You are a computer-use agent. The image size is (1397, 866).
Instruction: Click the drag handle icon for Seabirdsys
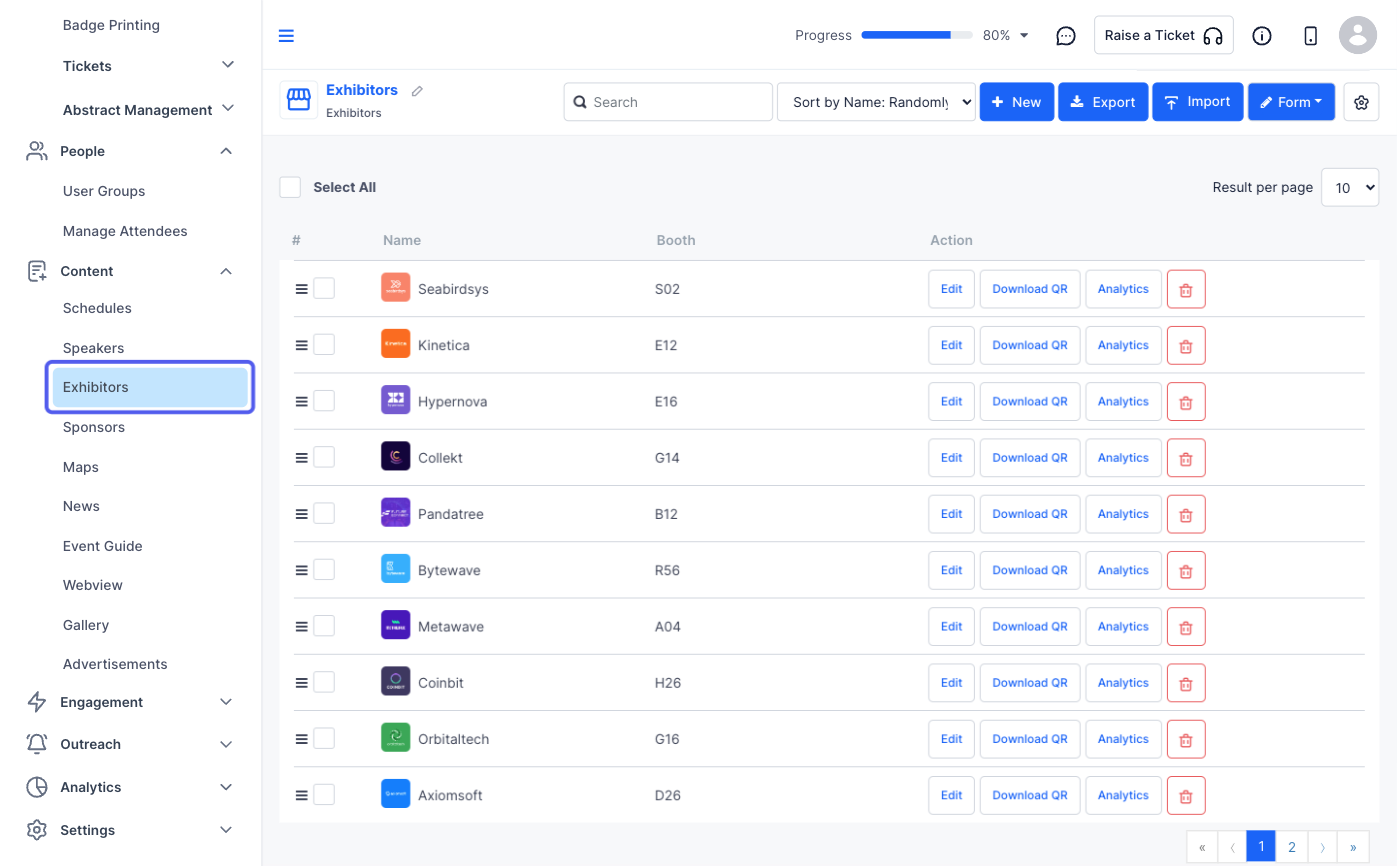301,289
